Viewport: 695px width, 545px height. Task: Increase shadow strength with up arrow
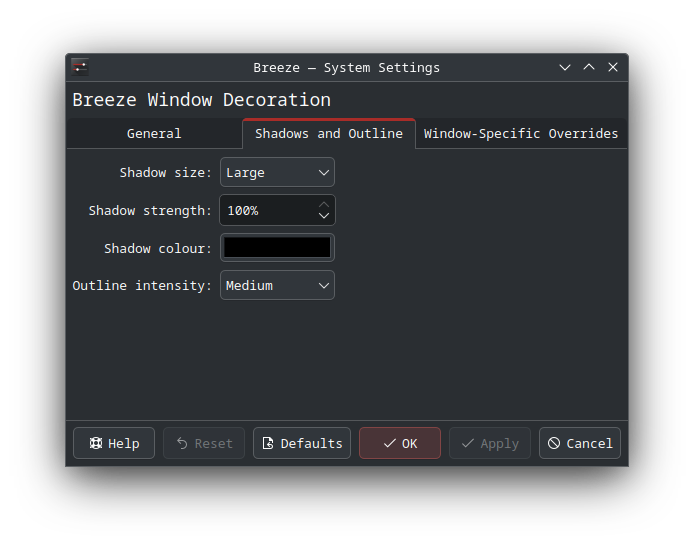(324, 205)
